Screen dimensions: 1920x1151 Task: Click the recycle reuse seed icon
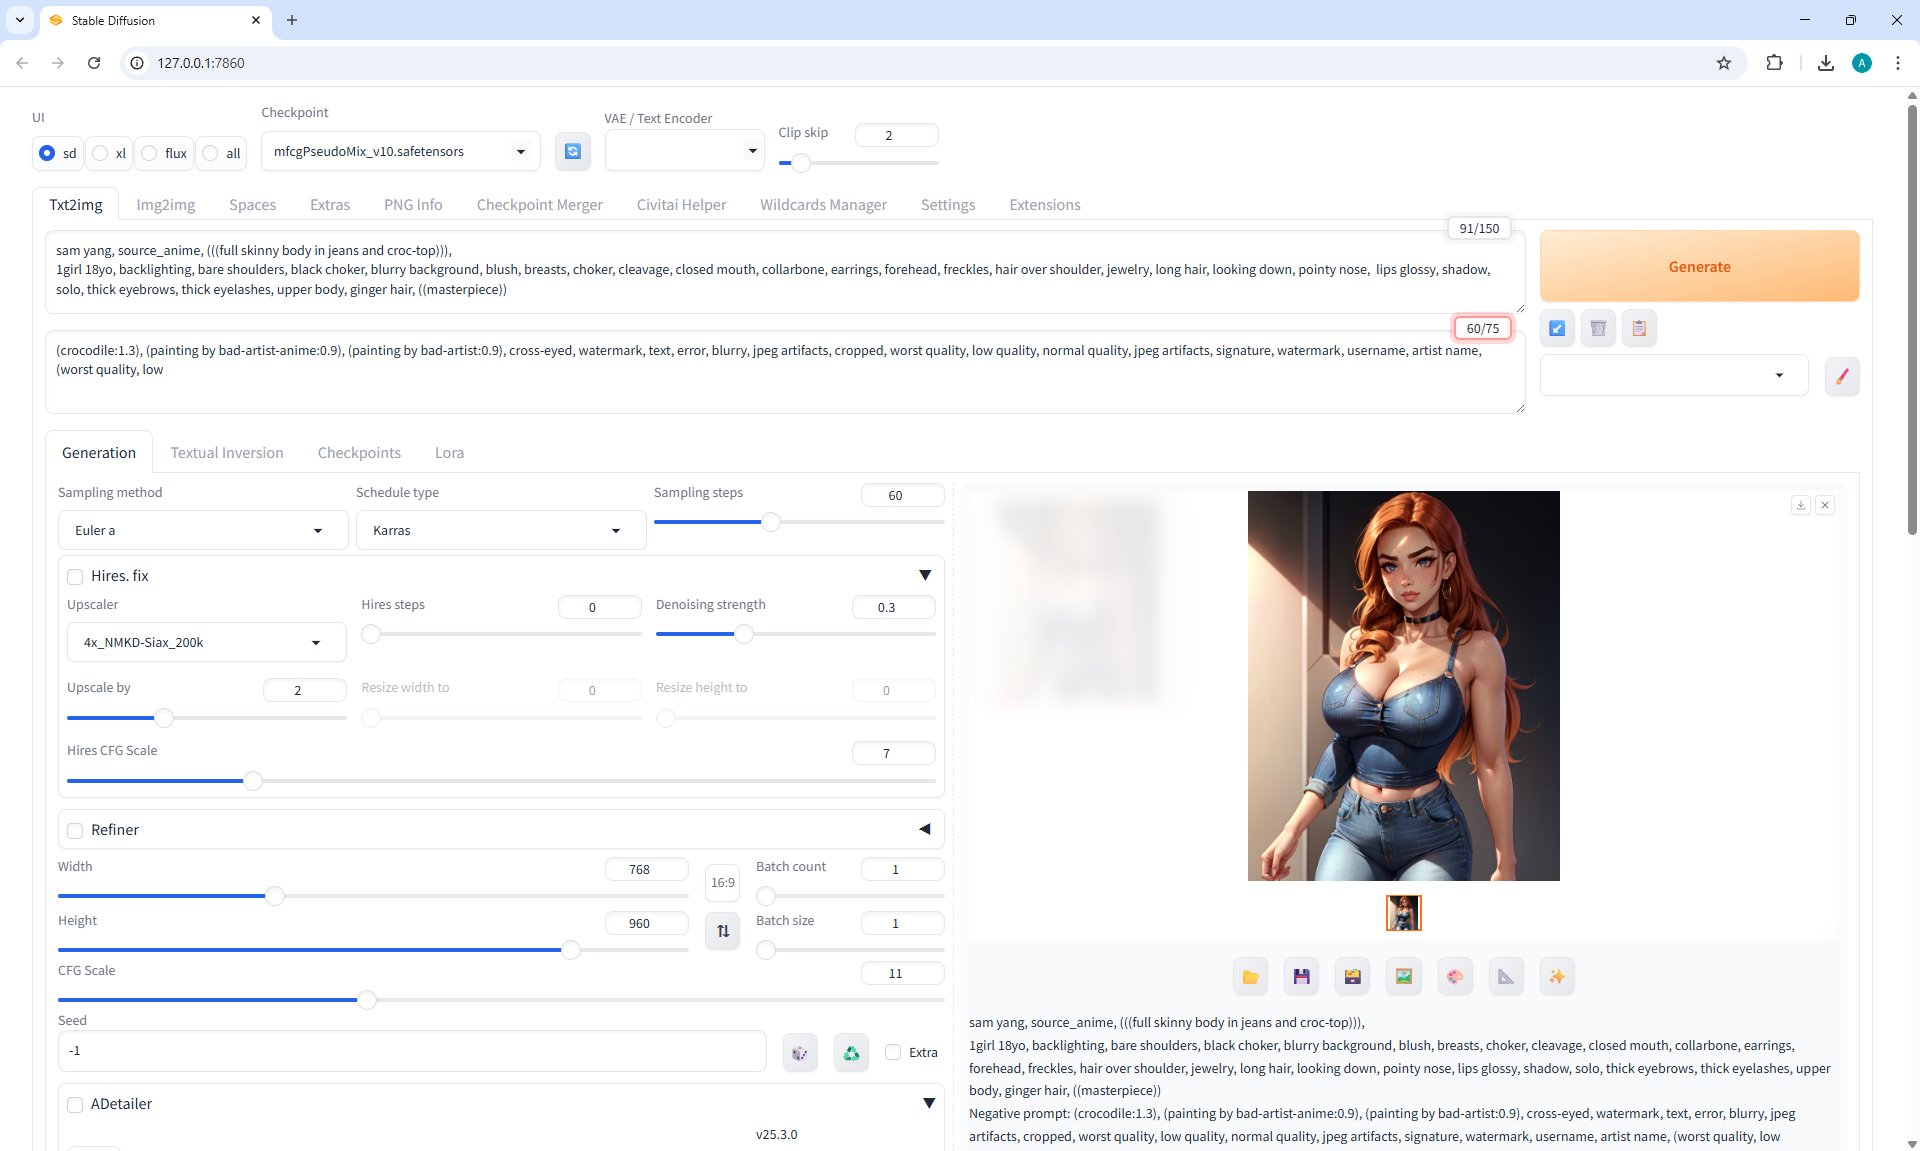851,1053
